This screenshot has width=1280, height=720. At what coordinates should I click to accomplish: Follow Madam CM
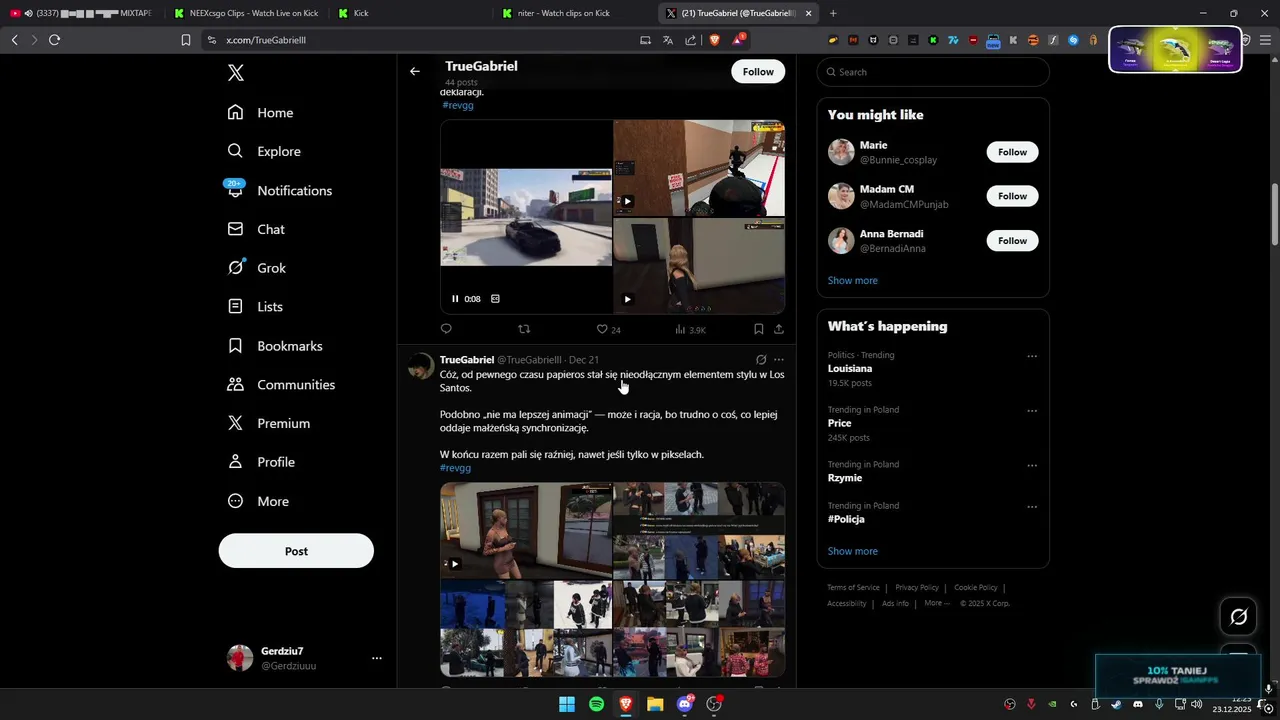[1012, 196]
